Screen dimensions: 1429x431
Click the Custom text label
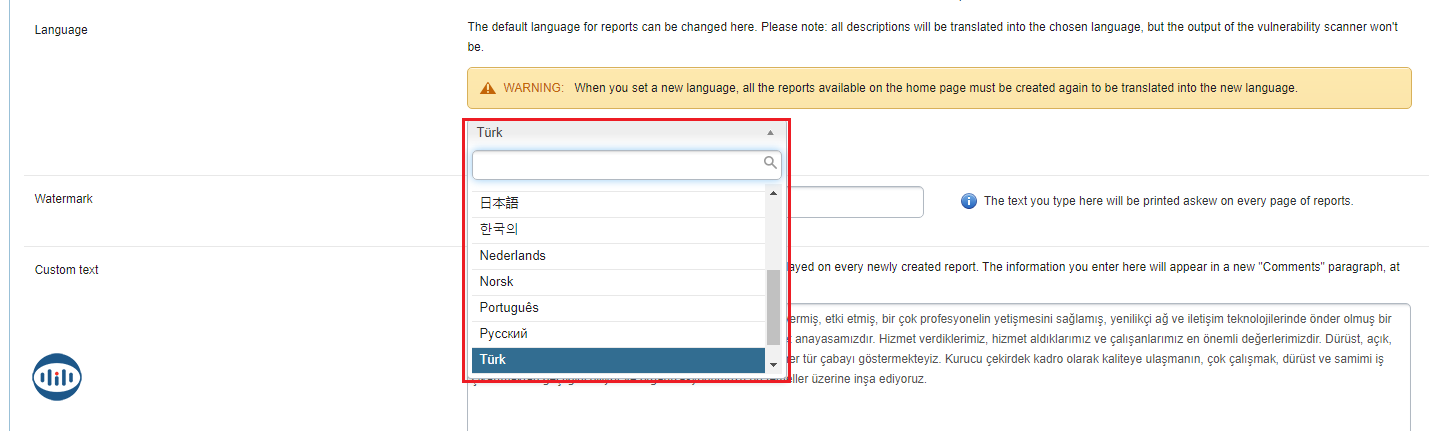[x=66, y=270]
